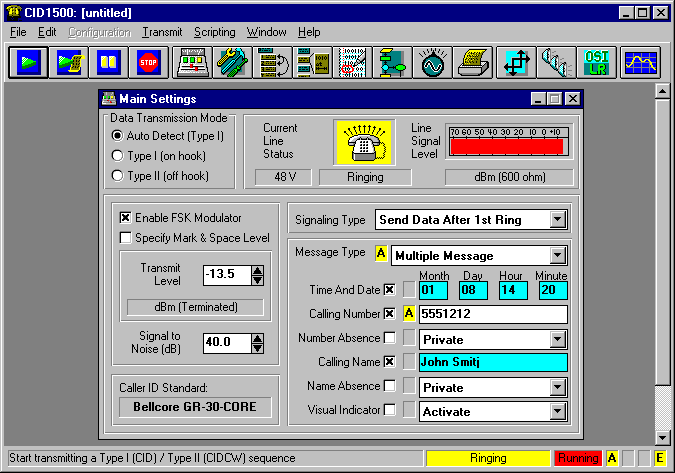
Task: Open the OSI LR toolbar icon
Action: 594,63
